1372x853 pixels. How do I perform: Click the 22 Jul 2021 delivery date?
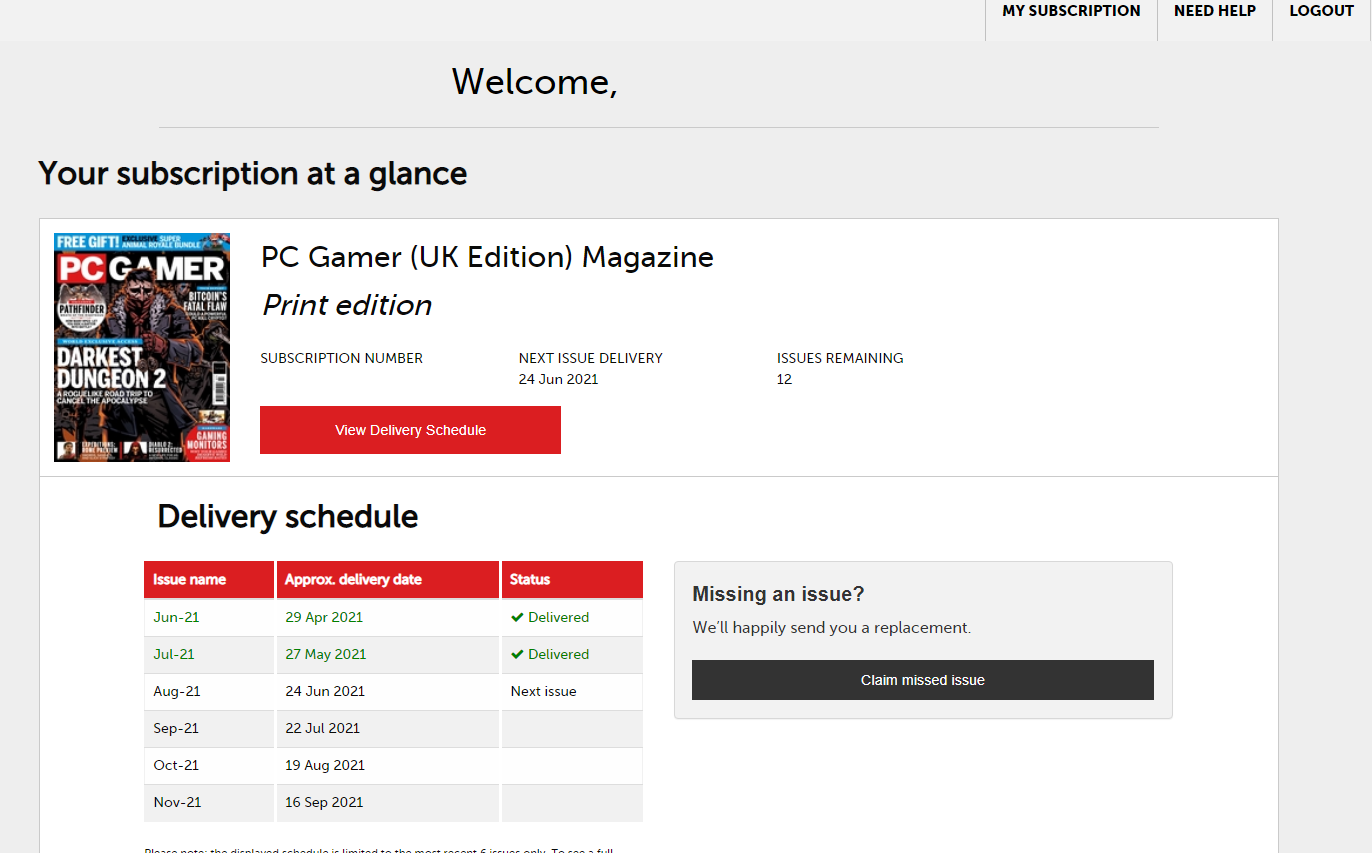tap(322, 728)
